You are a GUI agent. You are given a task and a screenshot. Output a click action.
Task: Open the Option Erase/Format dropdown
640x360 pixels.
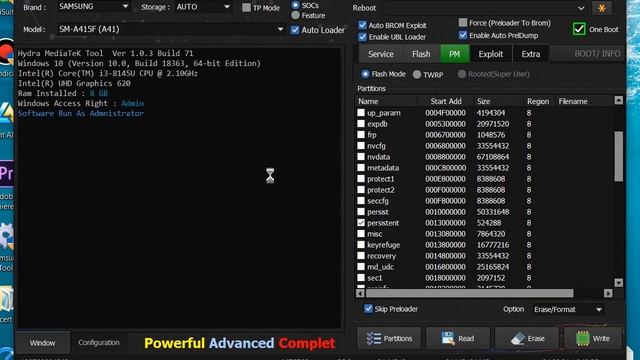click(568, 309)
